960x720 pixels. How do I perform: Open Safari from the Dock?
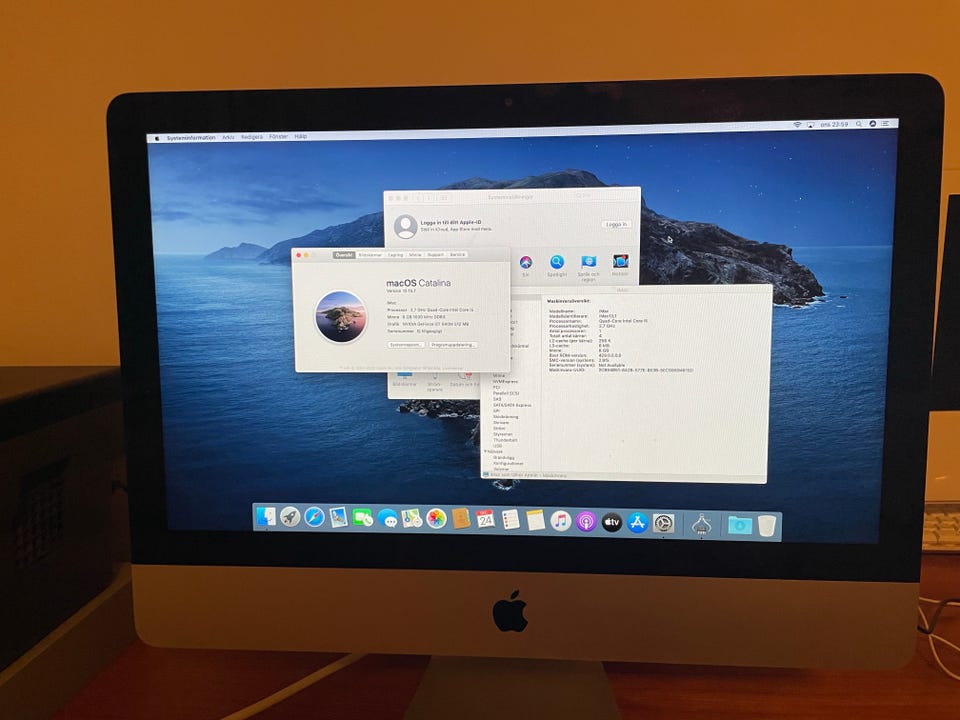314,517
